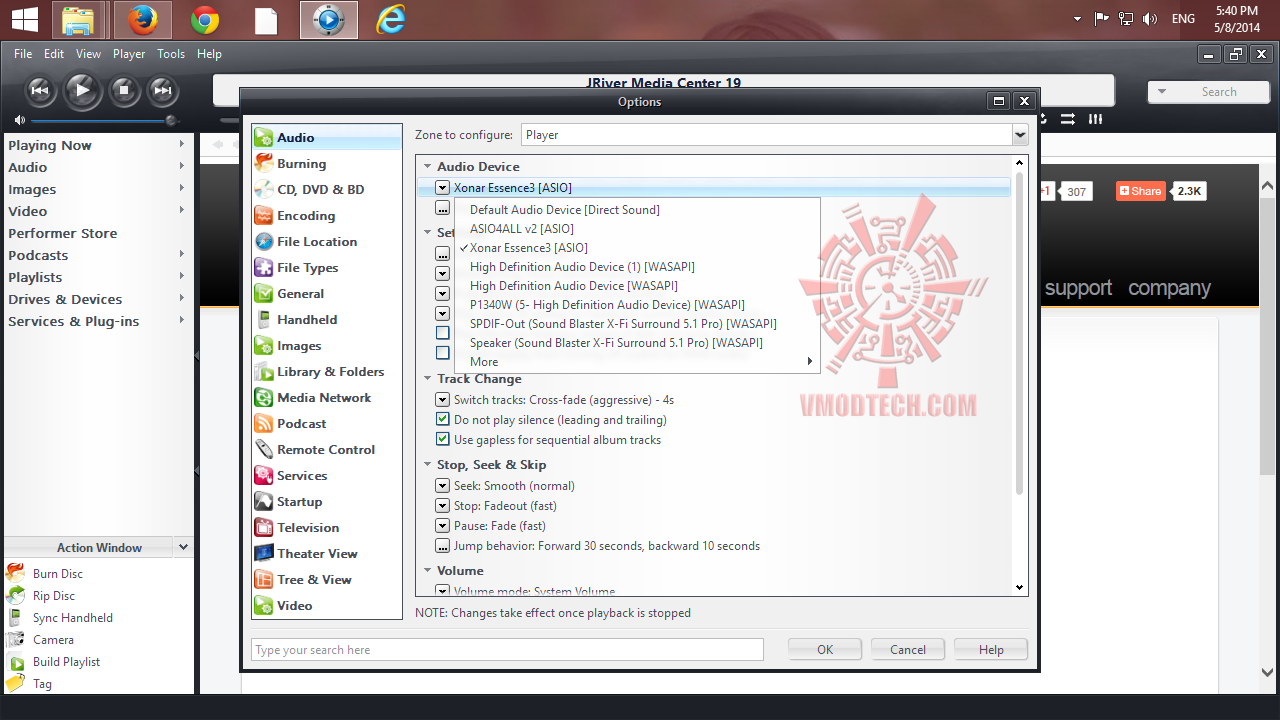
Task: Open the Seek: Smooth (normal) dropdown
Action: coord(443,485)
